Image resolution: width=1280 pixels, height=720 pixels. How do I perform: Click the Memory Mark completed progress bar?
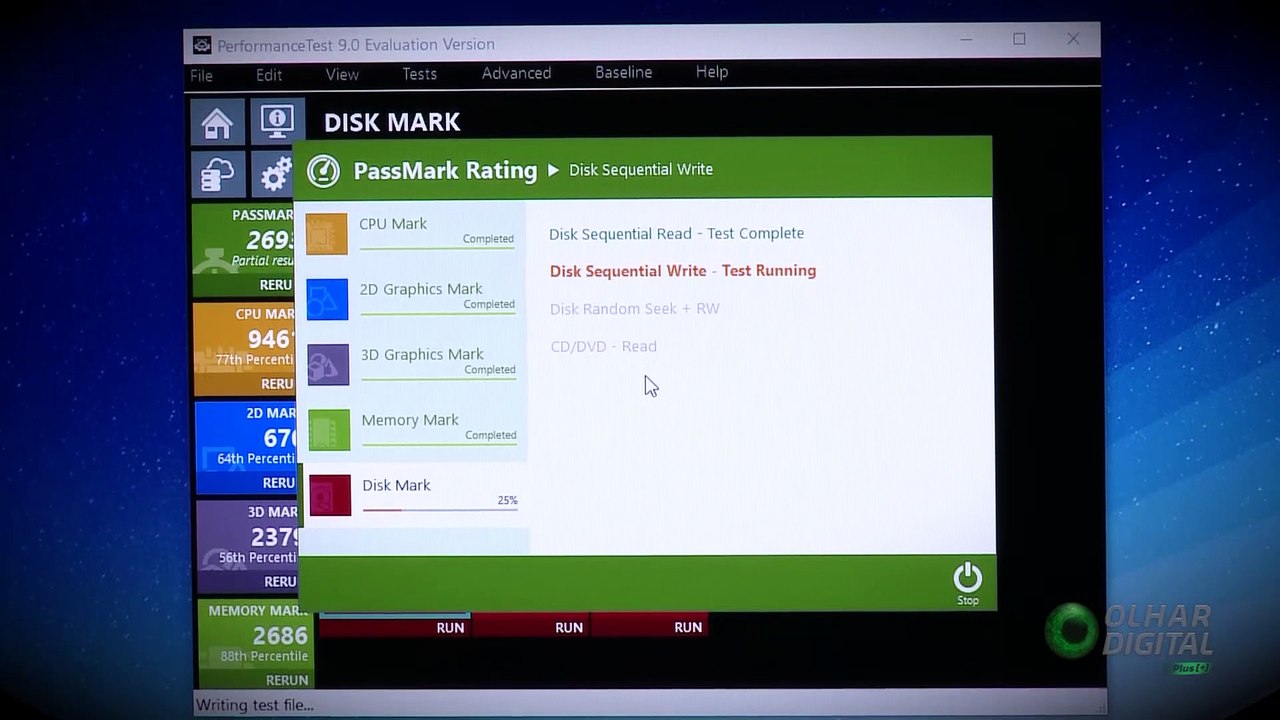(439, 444)
